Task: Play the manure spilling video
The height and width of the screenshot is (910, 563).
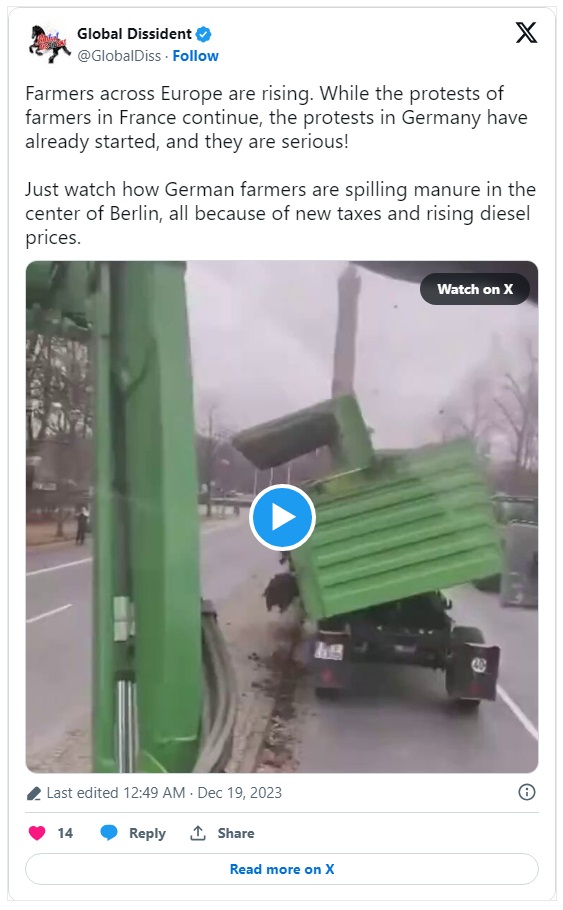Action: [x=282, y=517]
